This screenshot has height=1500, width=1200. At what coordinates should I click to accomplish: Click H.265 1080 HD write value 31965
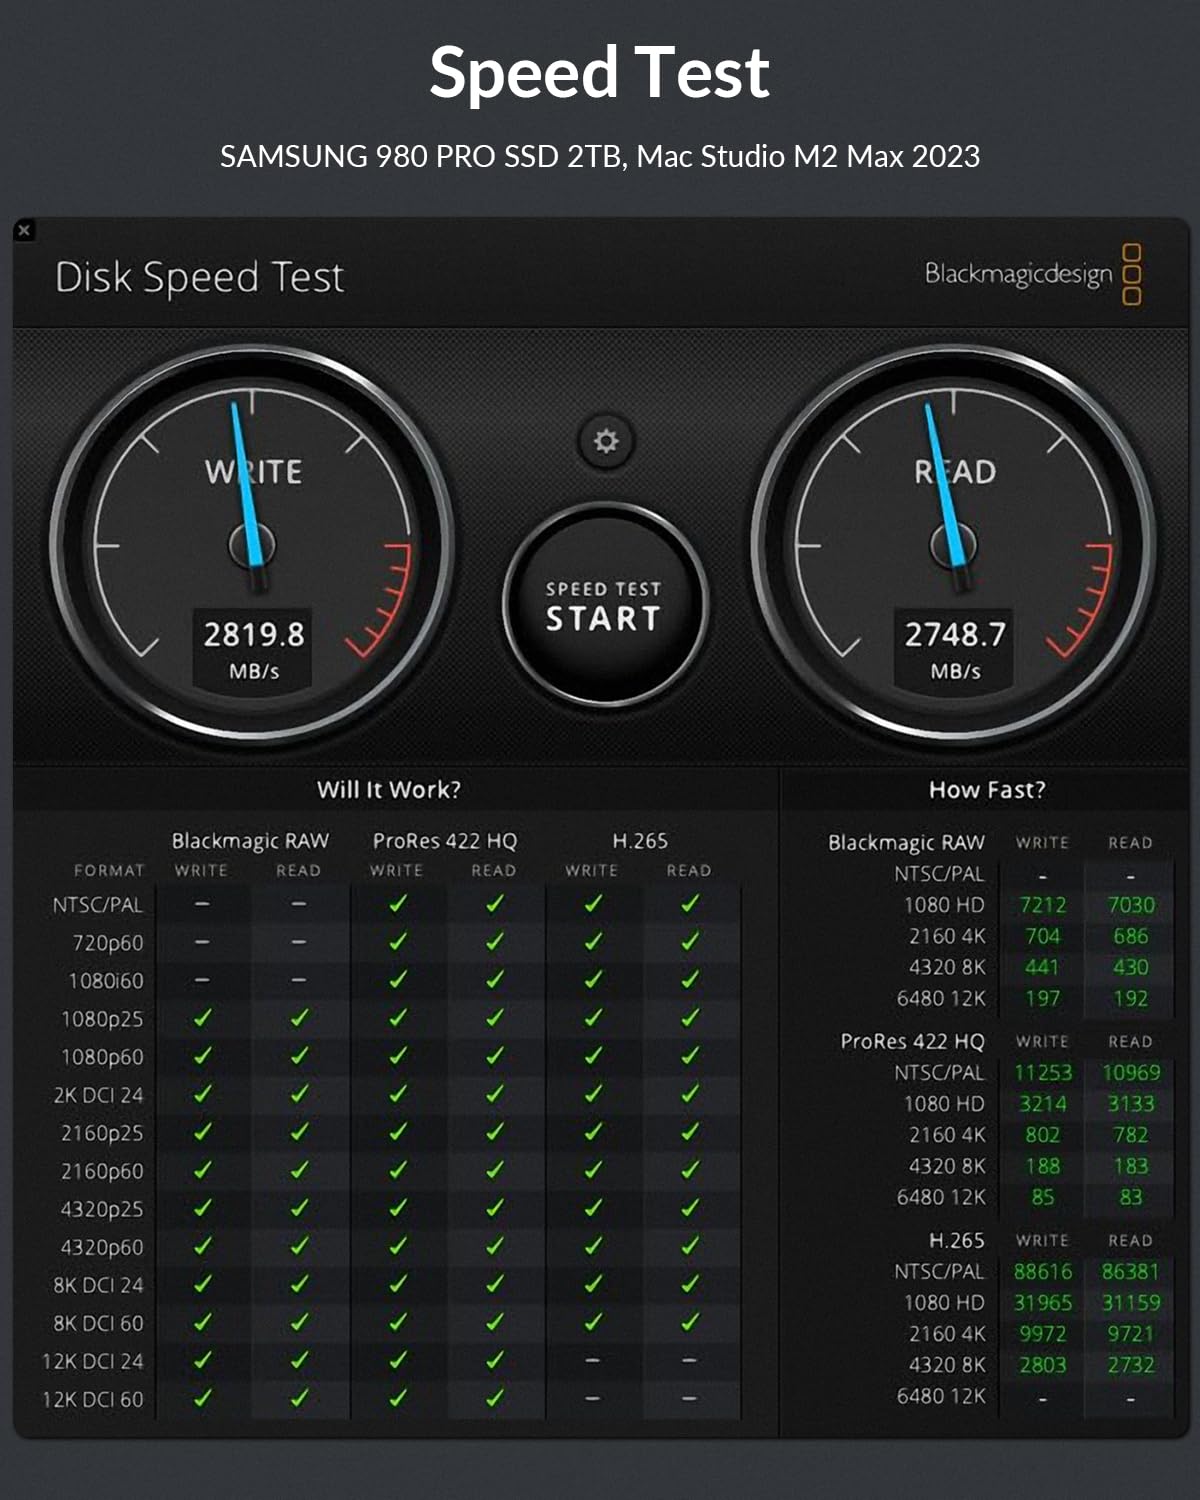coord(1043,1303)
